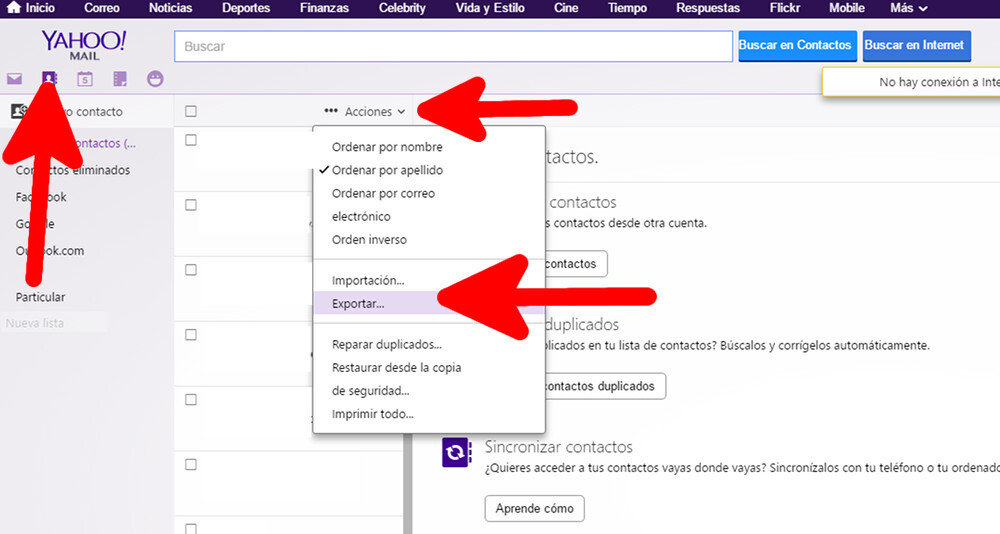1000x534 pixels.
Task: Open Celebrity in top navigation
Action: coord(402,8)
